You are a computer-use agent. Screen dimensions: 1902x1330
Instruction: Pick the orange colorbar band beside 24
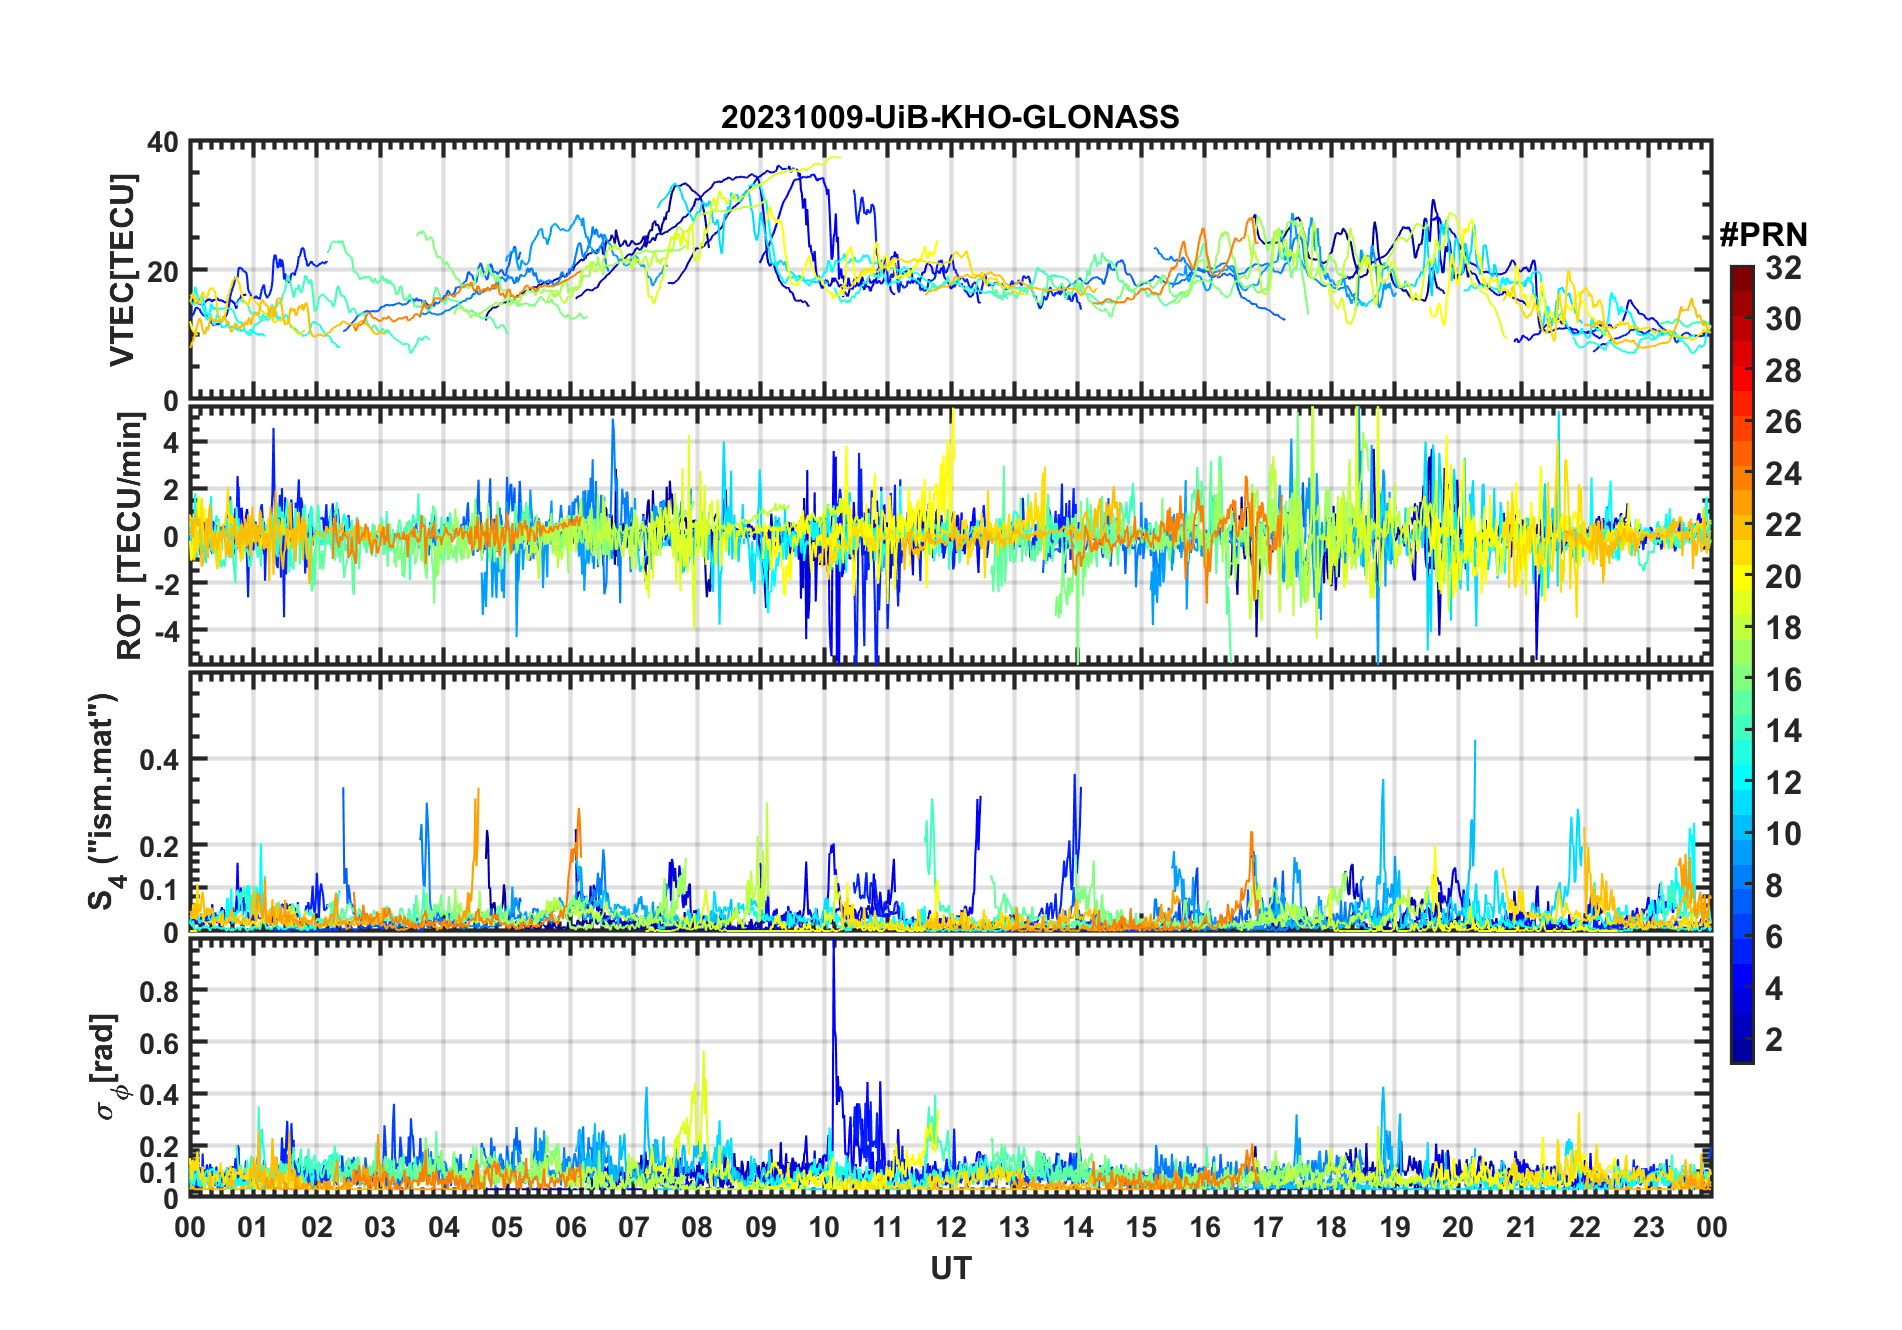pyautogui.click(x=1741, y=473)
